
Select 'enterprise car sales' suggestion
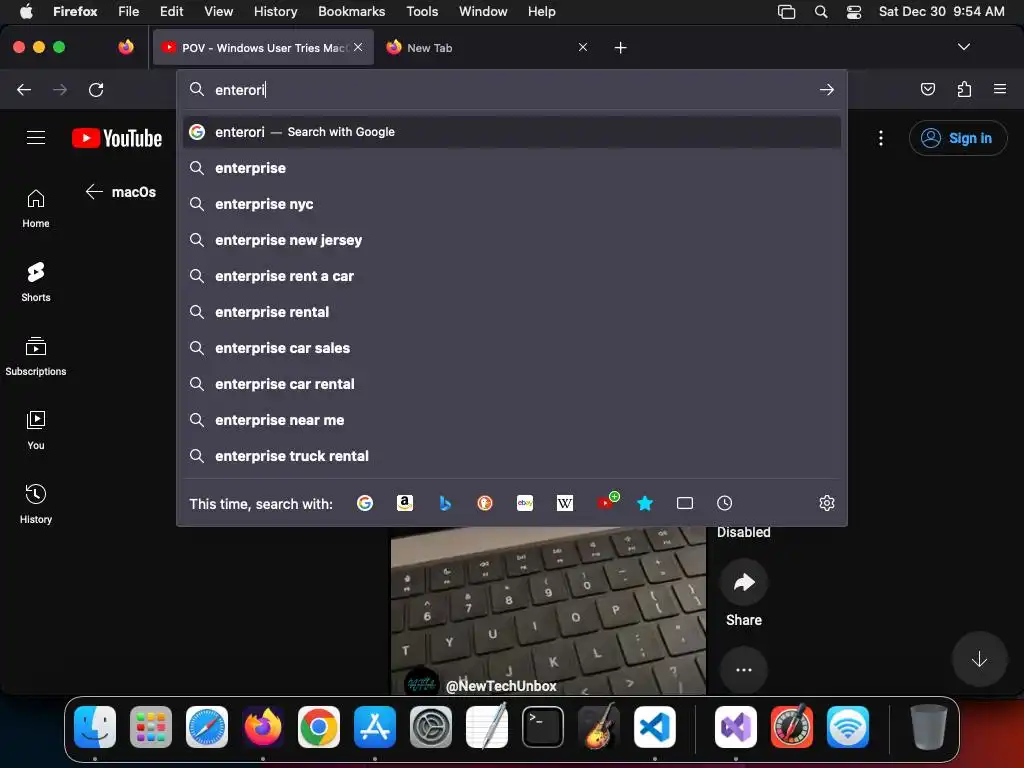[511, 347]
